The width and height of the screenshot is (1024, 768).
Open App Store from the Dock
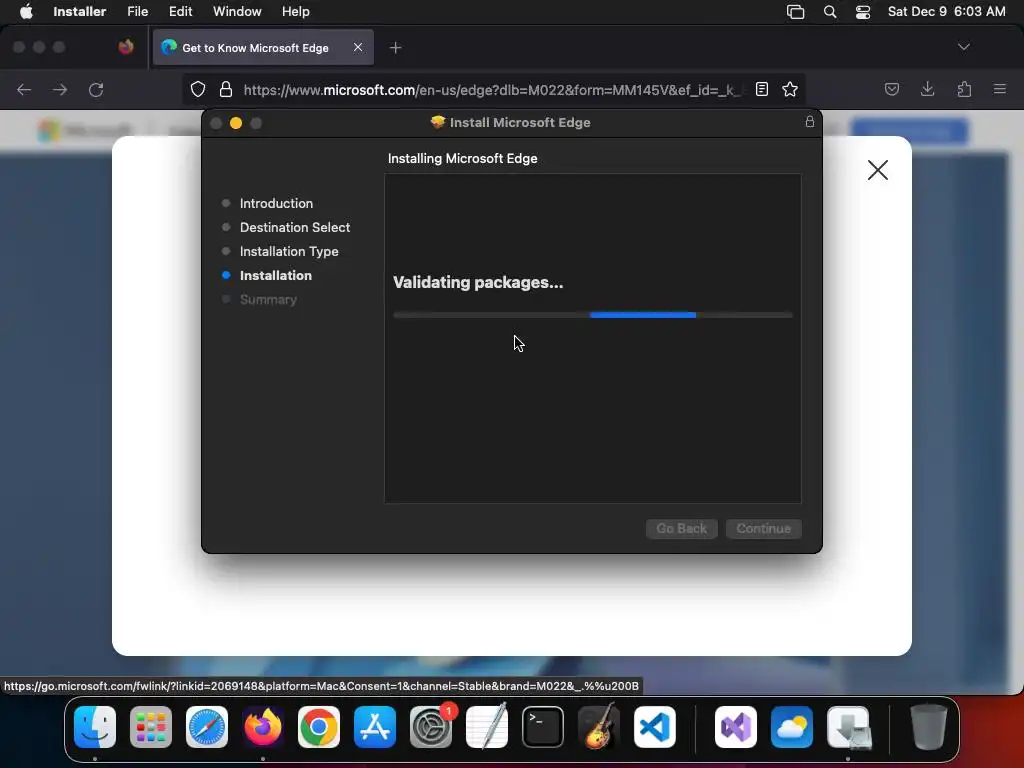pos(375,727)
